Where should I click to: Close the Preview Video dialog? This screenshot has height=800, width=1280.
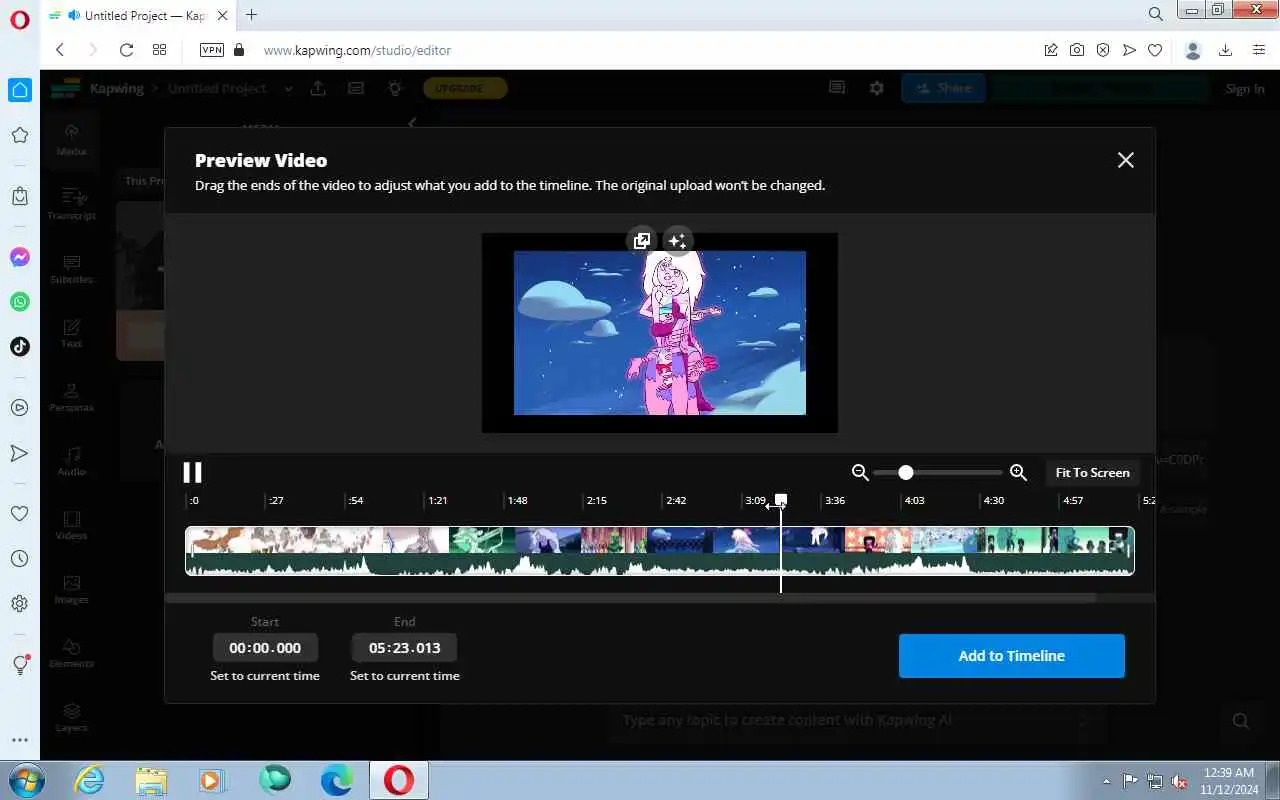point(1125,160)
